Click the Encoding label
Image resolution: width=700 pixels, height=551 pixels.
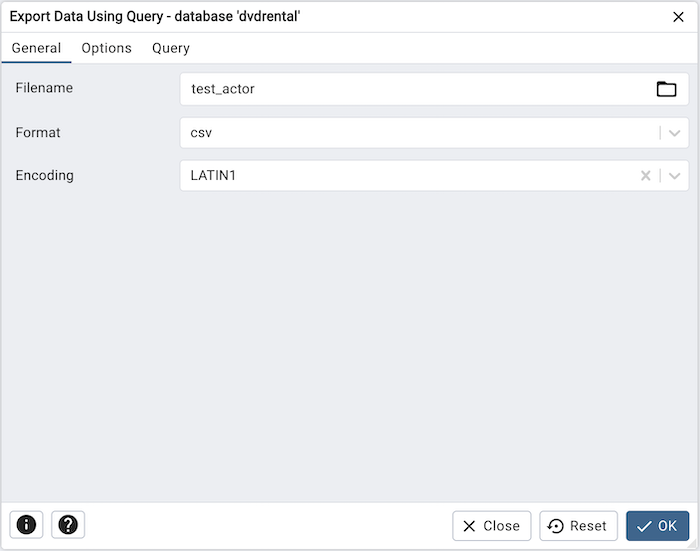[x=45, y=175]
